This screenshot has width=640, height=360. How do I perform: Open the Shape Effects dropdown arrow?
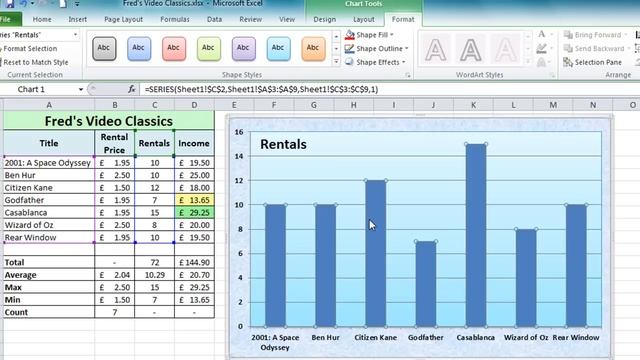(x=404, y=62)
